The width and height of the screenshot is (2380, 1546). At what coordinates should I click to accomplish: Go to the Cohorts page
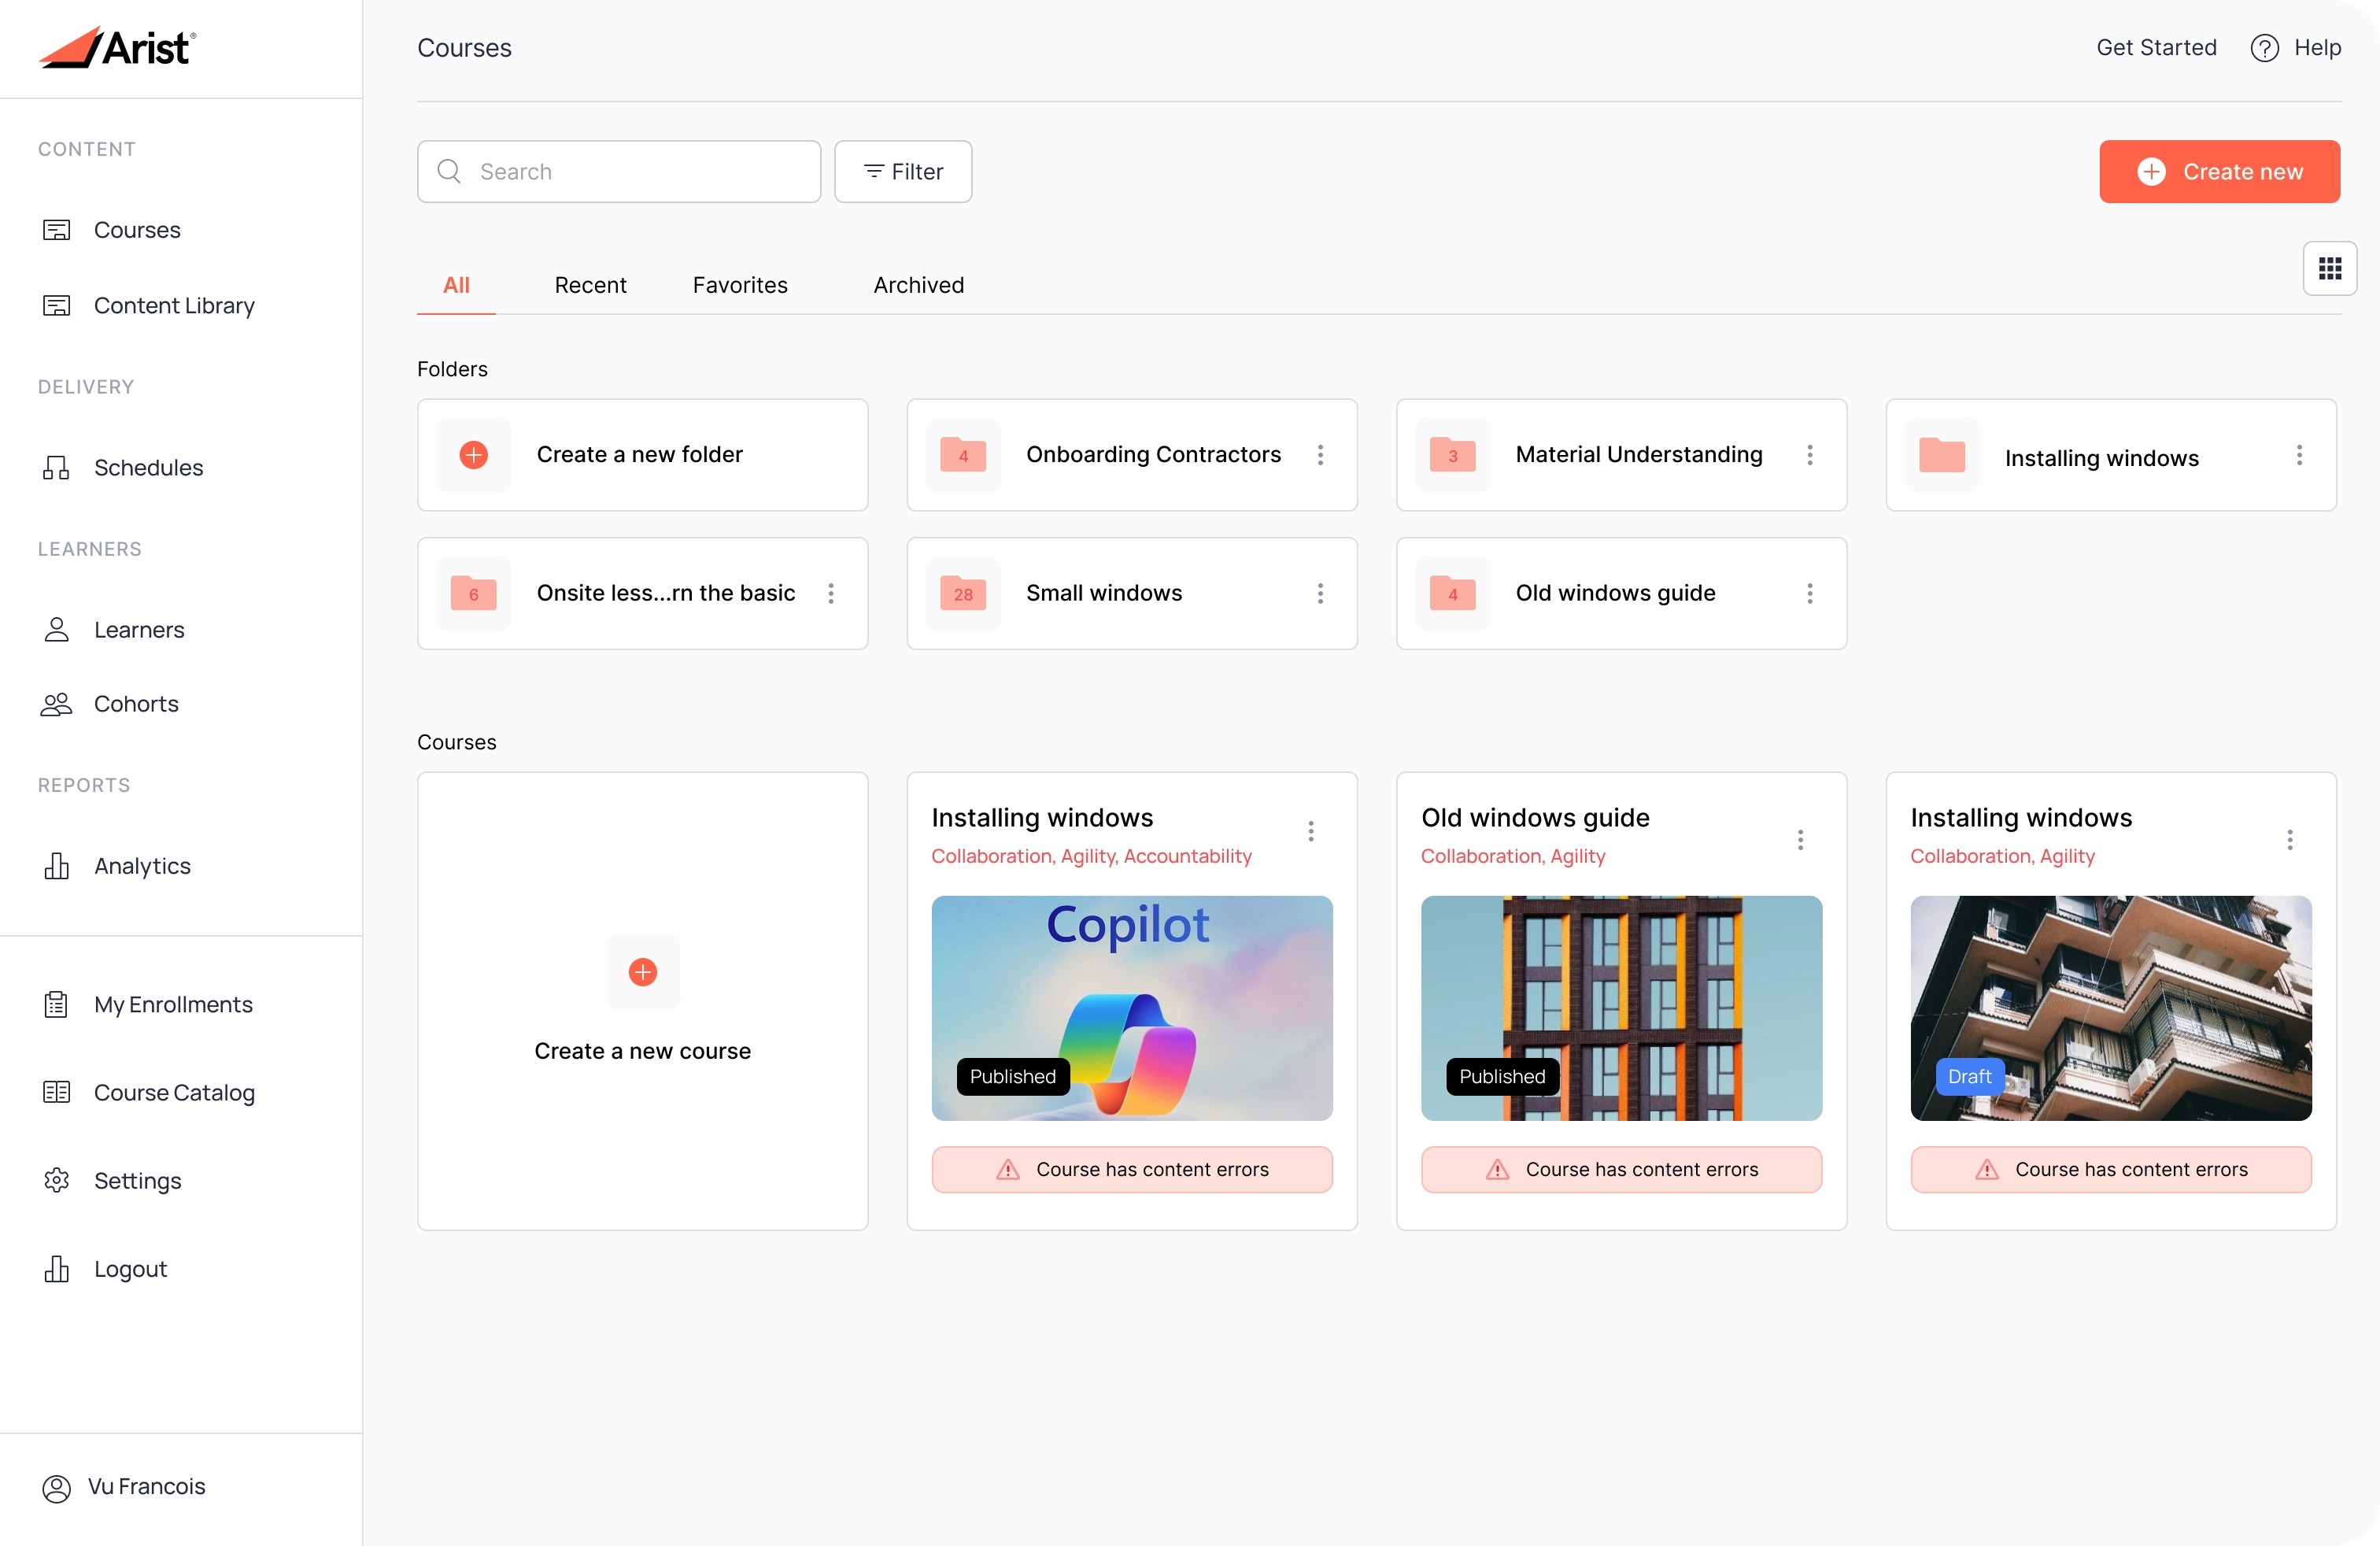tap(135, 704)
